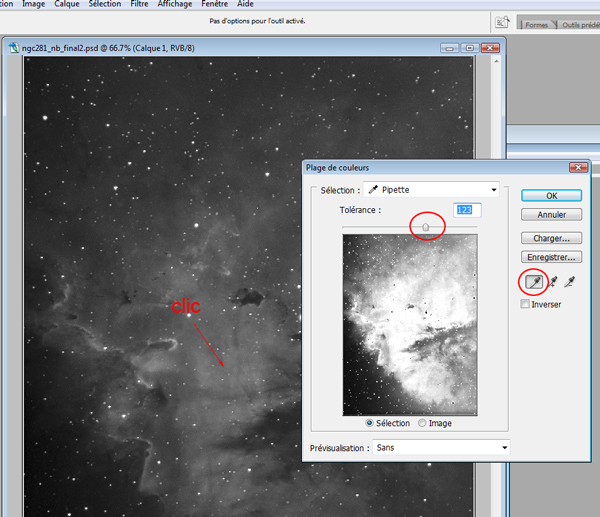Confirm with the OK button

click(x=551, y=196)
